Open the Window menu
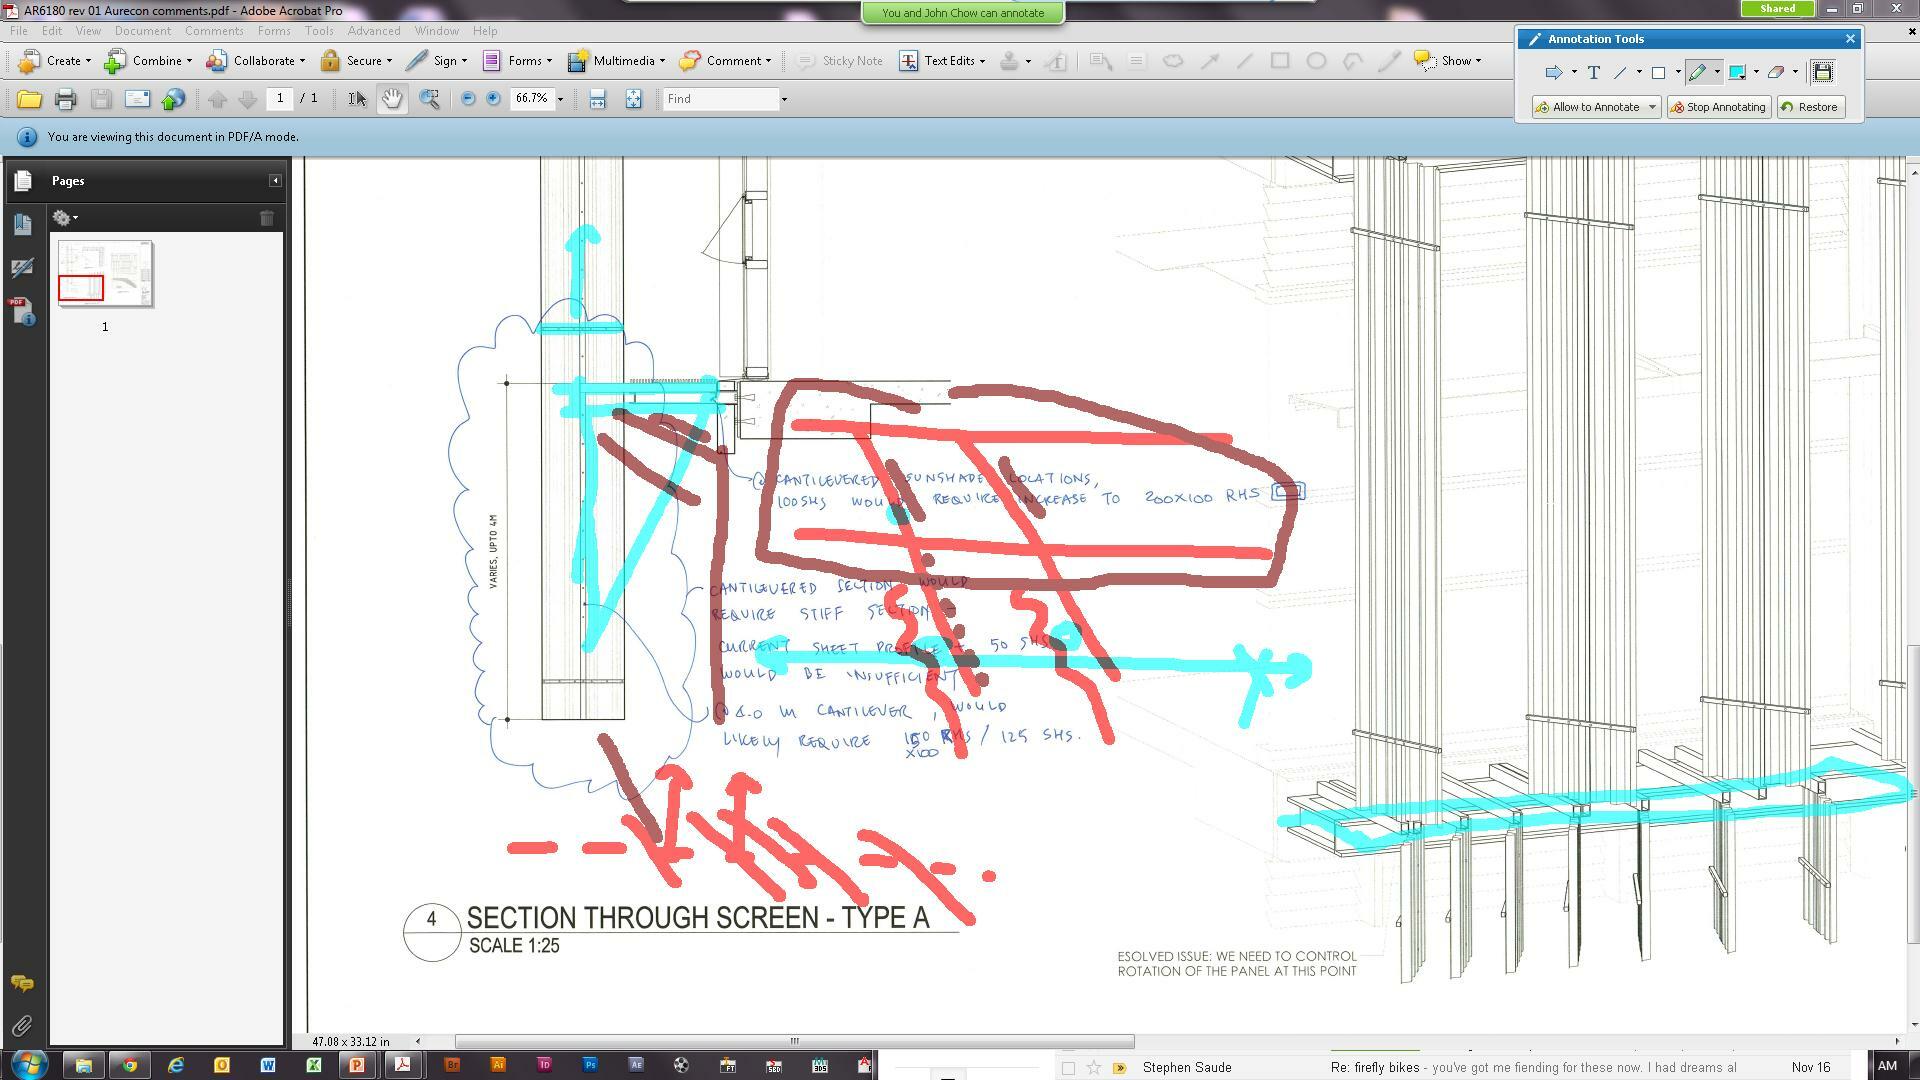The image size is (1920, 1080). [x=437, y=31]
